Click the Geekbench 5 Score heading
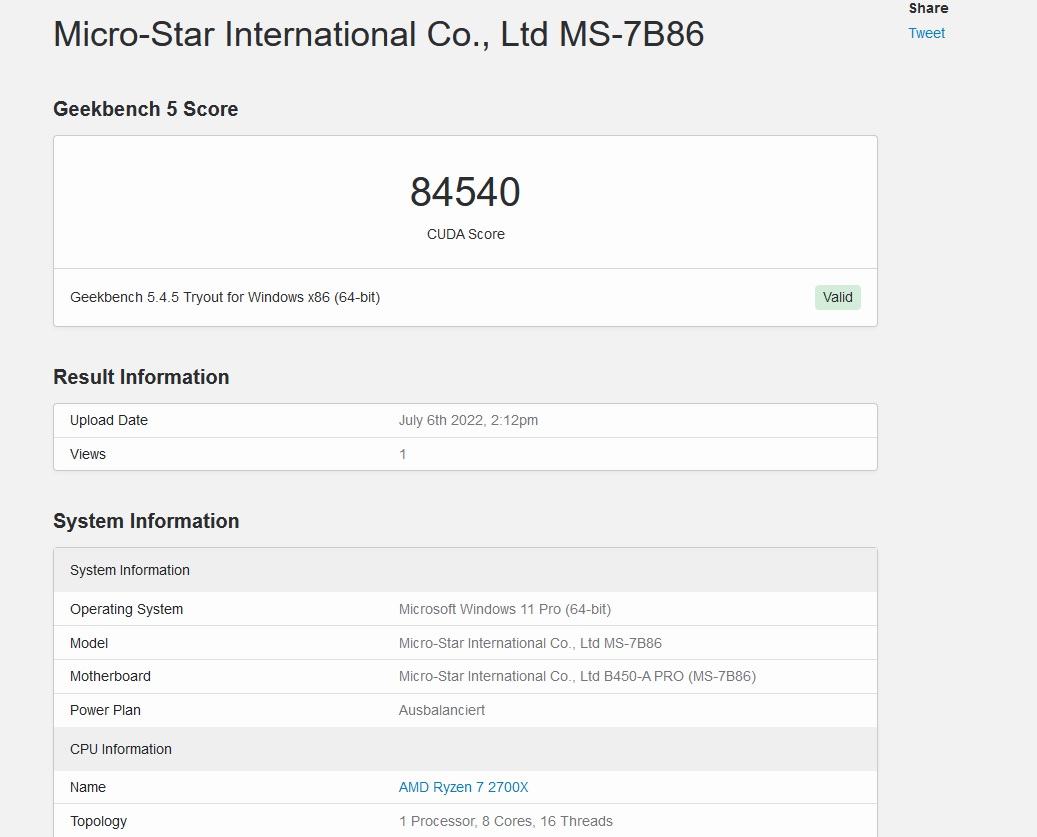1037x837 pixels. (x=145, y=108)
